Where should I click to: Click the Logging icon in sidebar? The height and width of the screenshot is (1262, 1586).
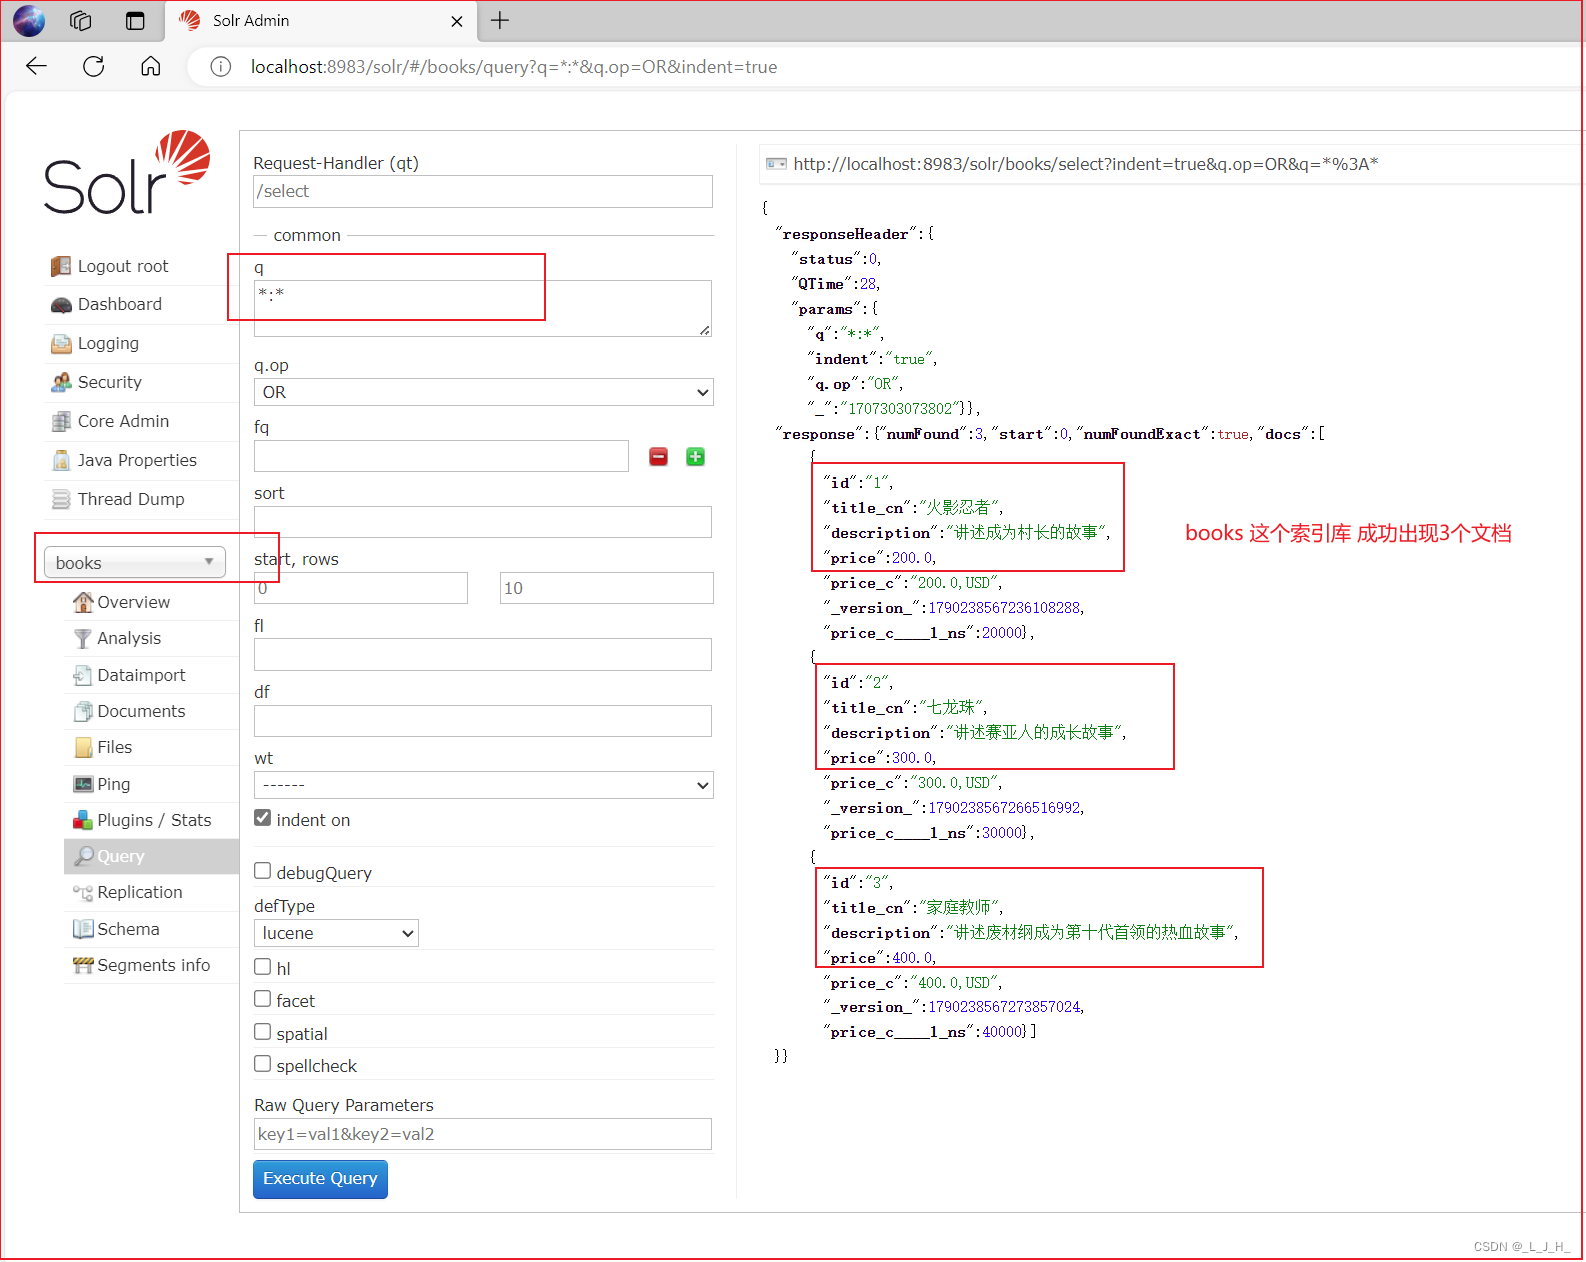61,344
